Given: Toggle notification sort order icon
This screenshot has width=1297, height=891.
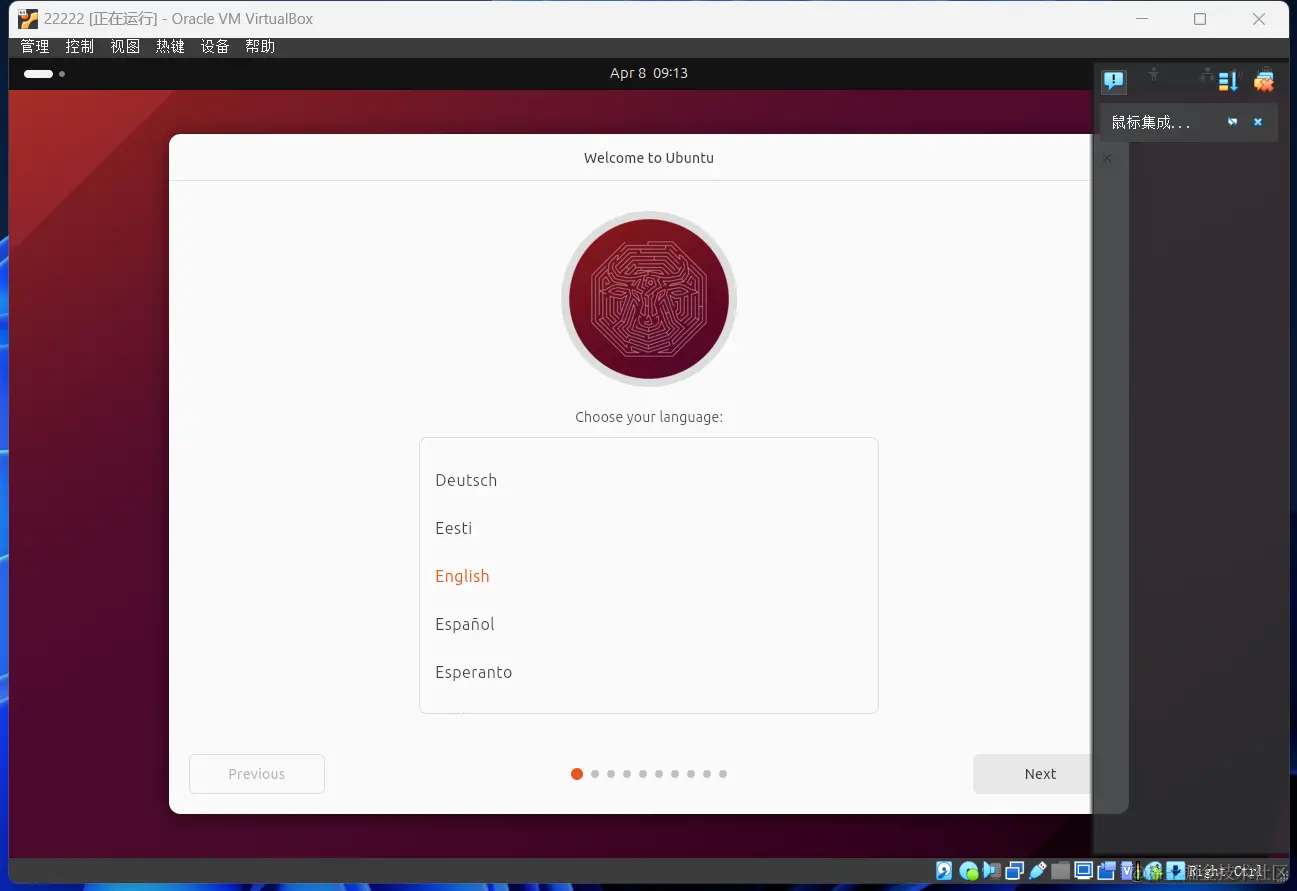Looking at the screenshot, I should point(1228,81).
